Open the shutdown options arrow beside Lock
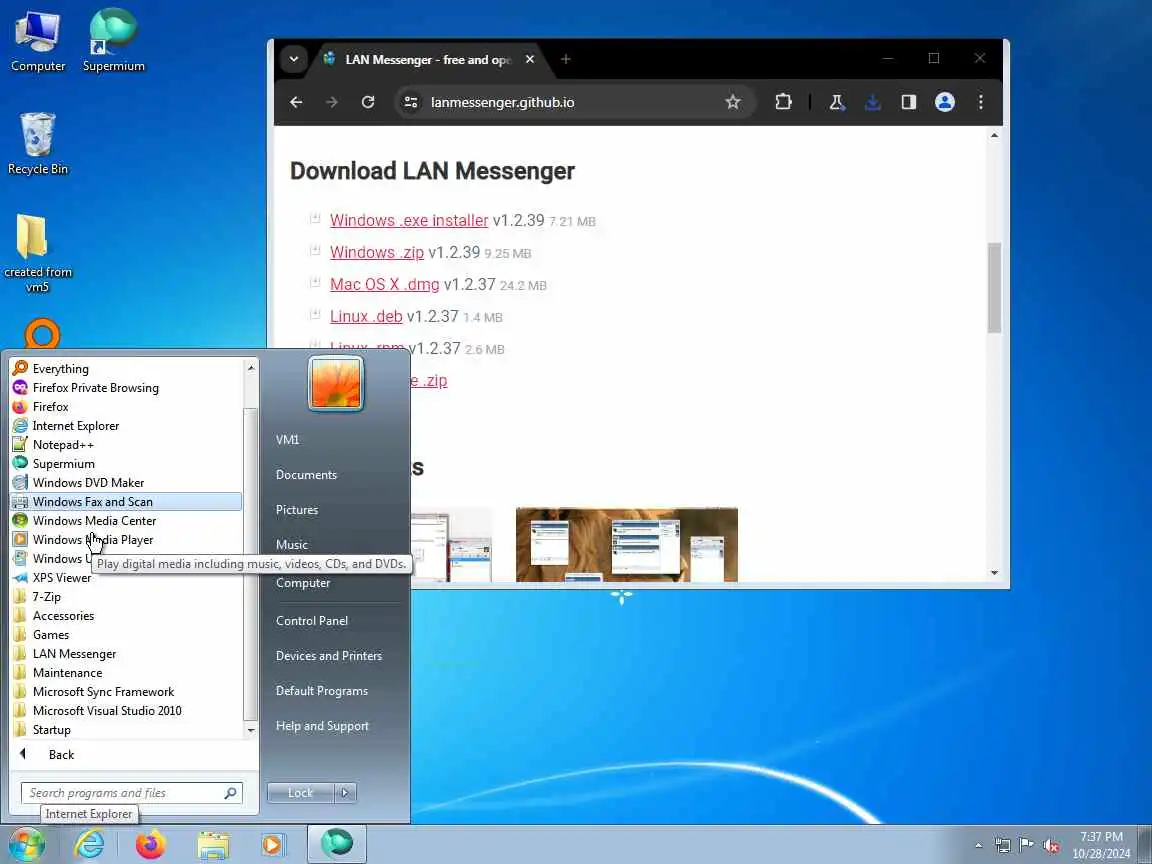The image size is (1152, 864). pos(345,793)
